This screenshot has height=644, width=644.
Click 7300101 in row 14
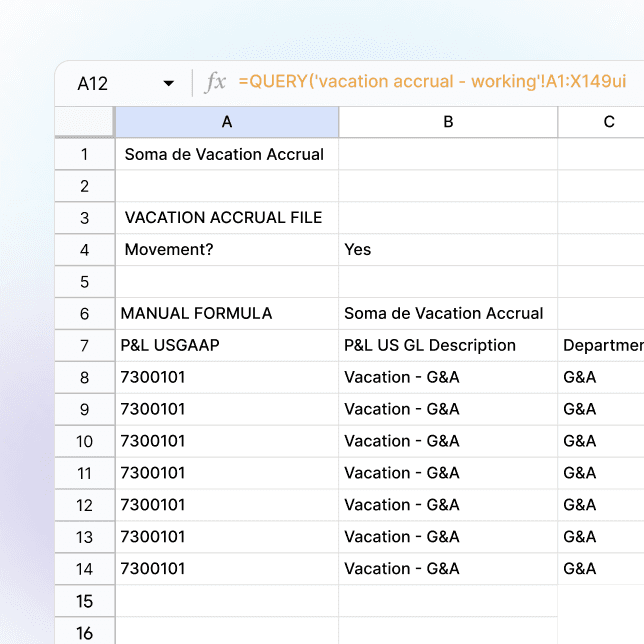click(x=227, y=569)
